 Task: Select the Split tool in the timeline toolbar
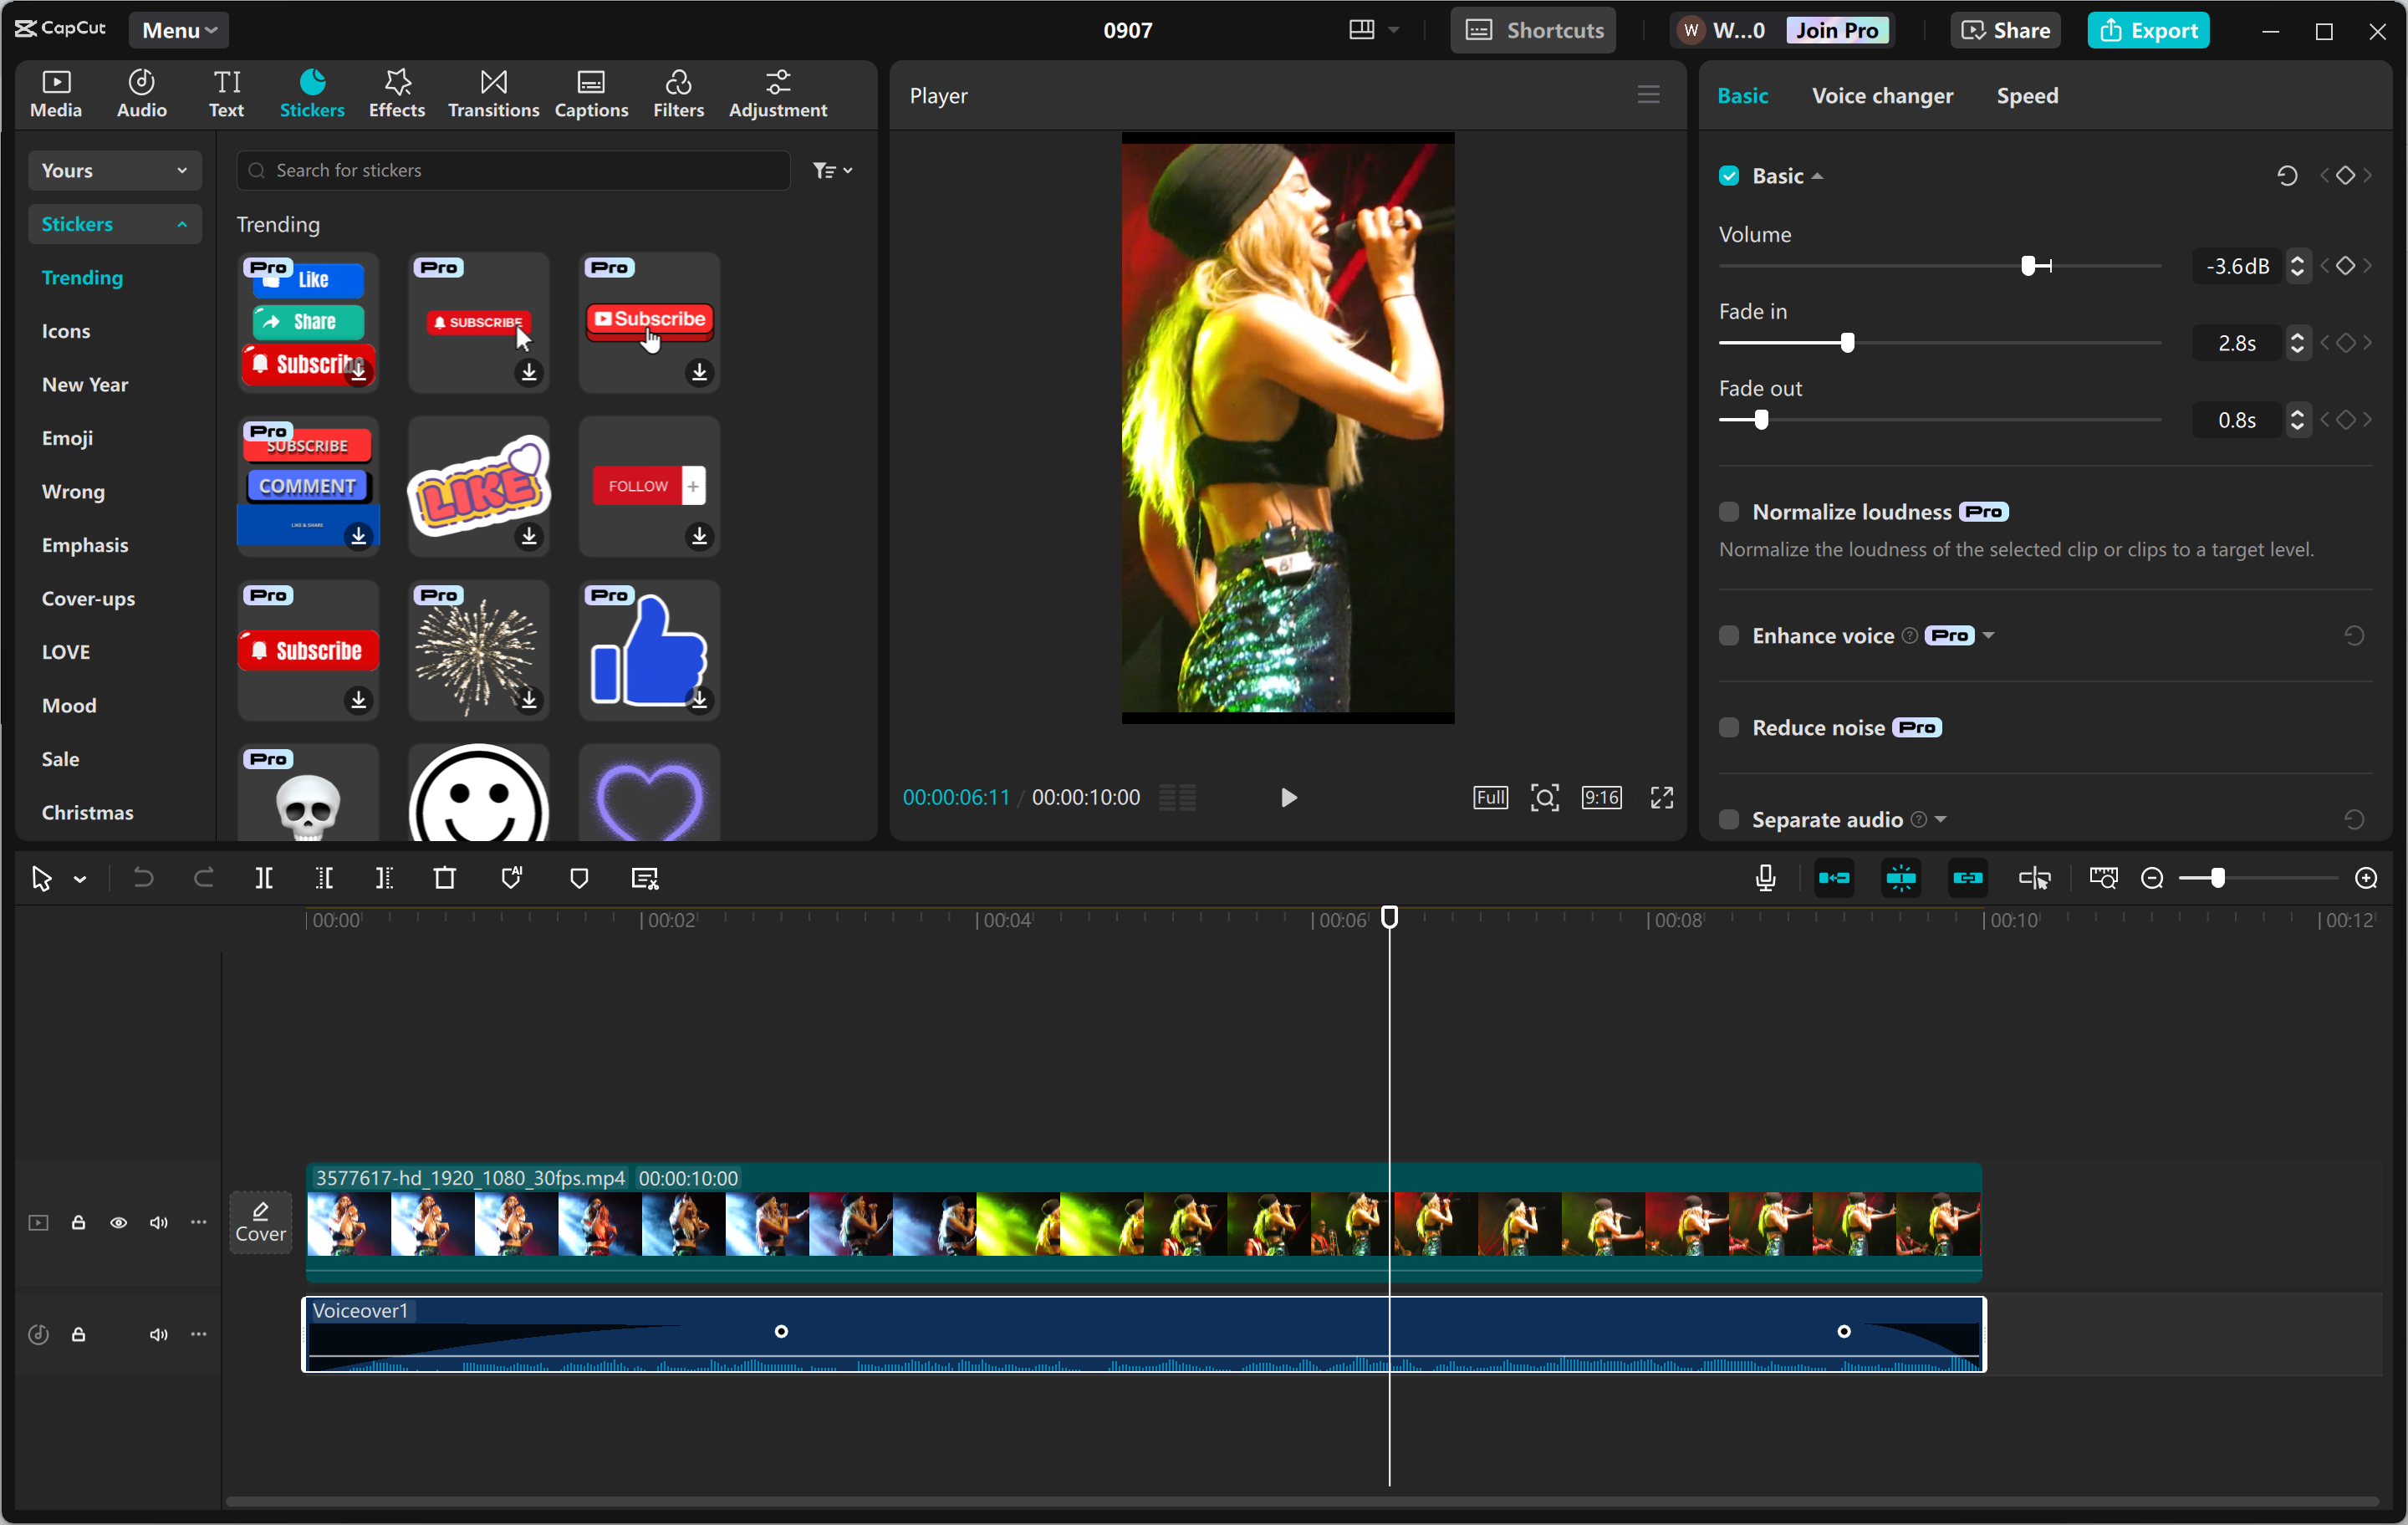264,878
